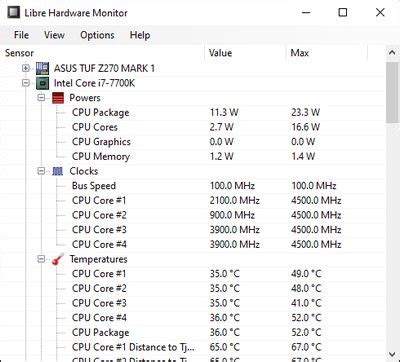Open the Help menu
This screenshot has height=362, width=400.
(140, 35)
